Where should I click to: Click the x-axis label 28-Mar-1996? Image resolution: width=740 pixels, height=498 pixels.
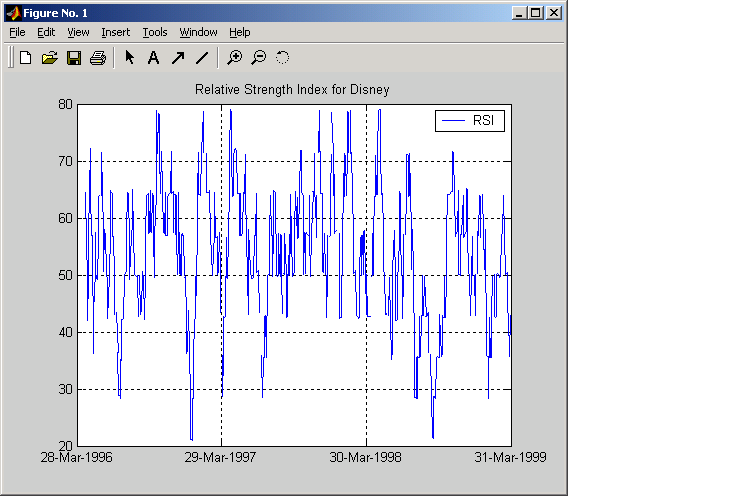pyautogui.click(x=76, y=457)
